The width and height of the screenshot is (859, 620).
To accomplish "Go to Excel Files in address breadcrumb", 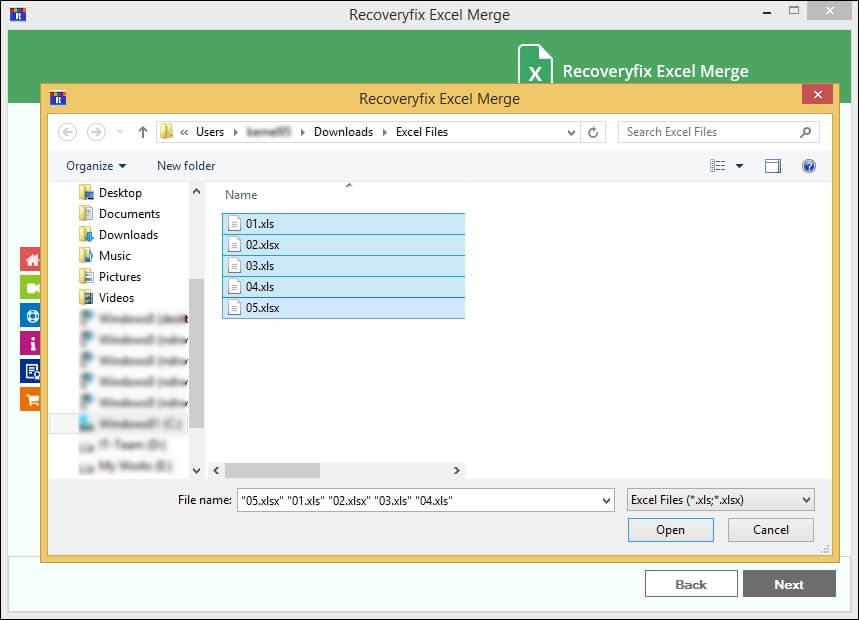I will [x=422, y=132].
